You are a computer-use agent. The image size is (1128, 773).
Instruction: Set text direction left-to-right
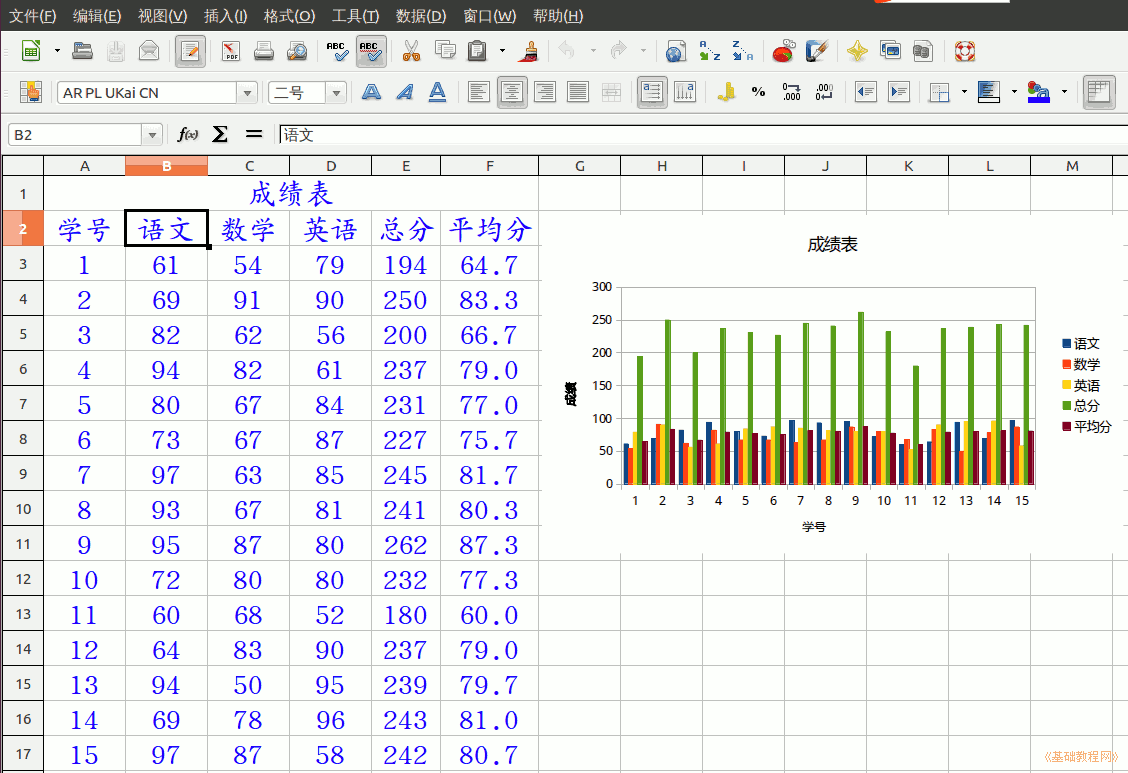coord(652,92)
